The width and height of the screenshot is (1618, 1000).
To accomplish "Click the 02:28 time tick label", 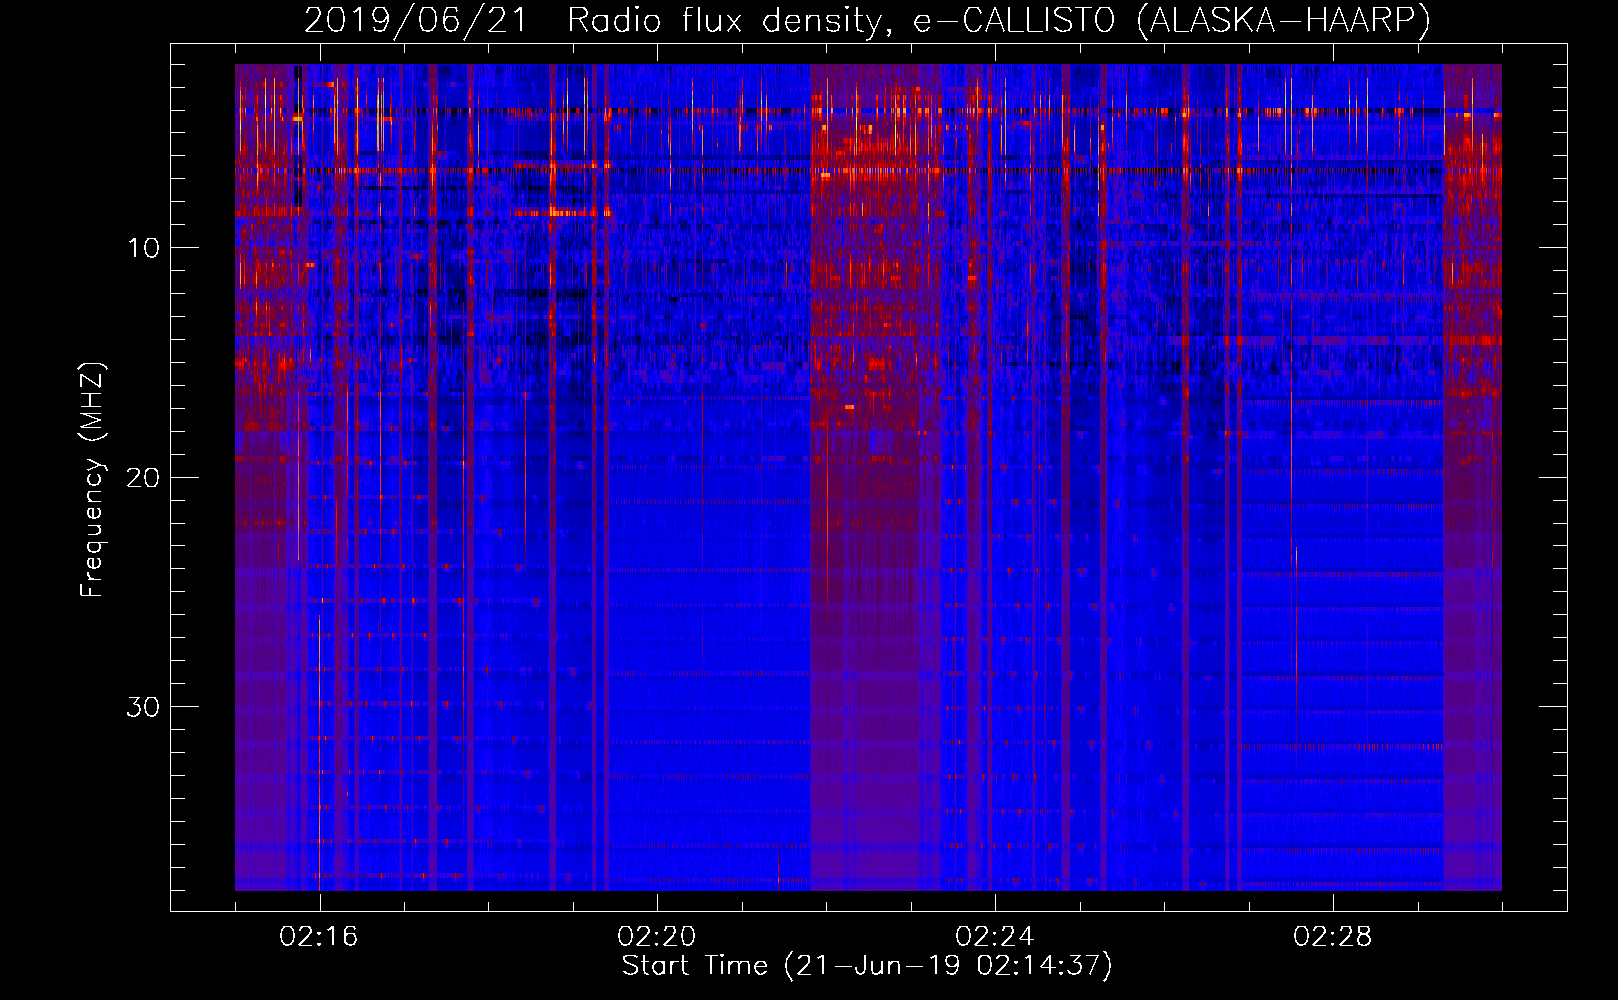I will 1333,937.
